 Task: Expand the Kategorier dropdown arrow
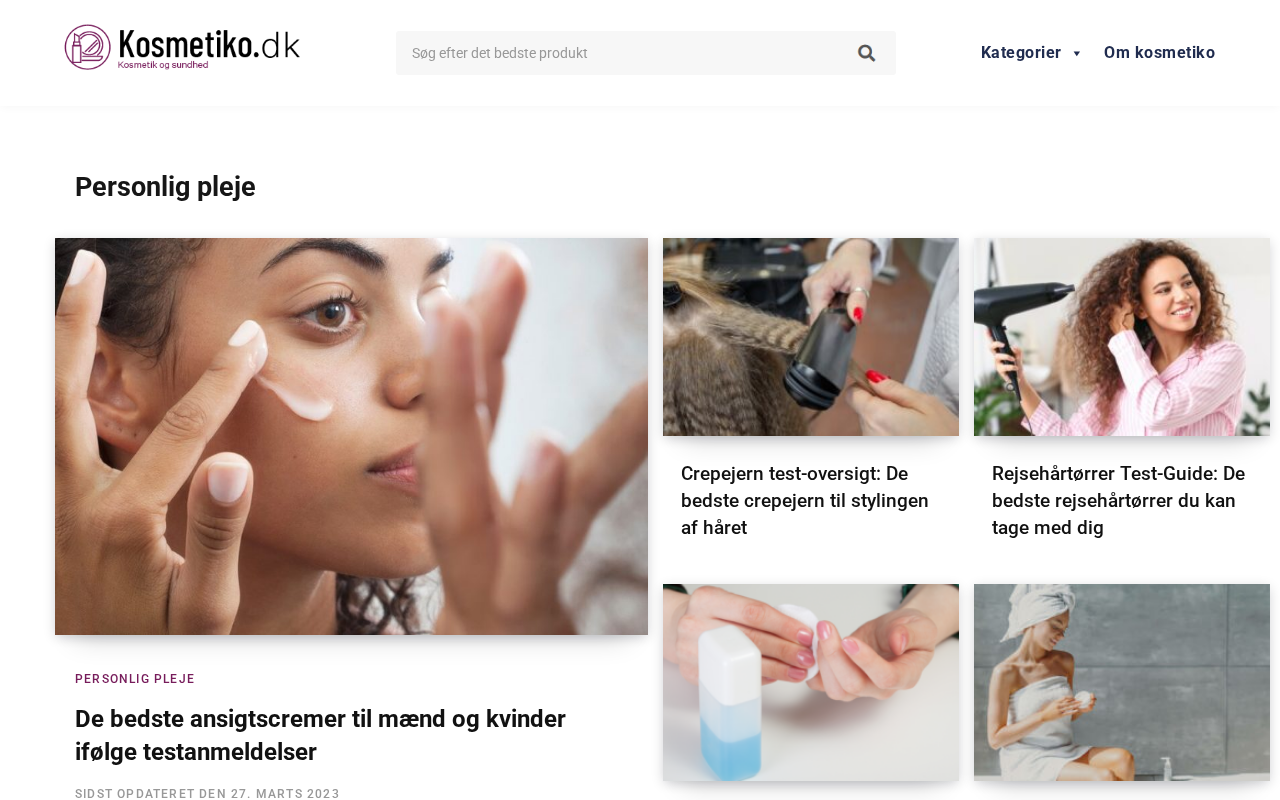1076,53
